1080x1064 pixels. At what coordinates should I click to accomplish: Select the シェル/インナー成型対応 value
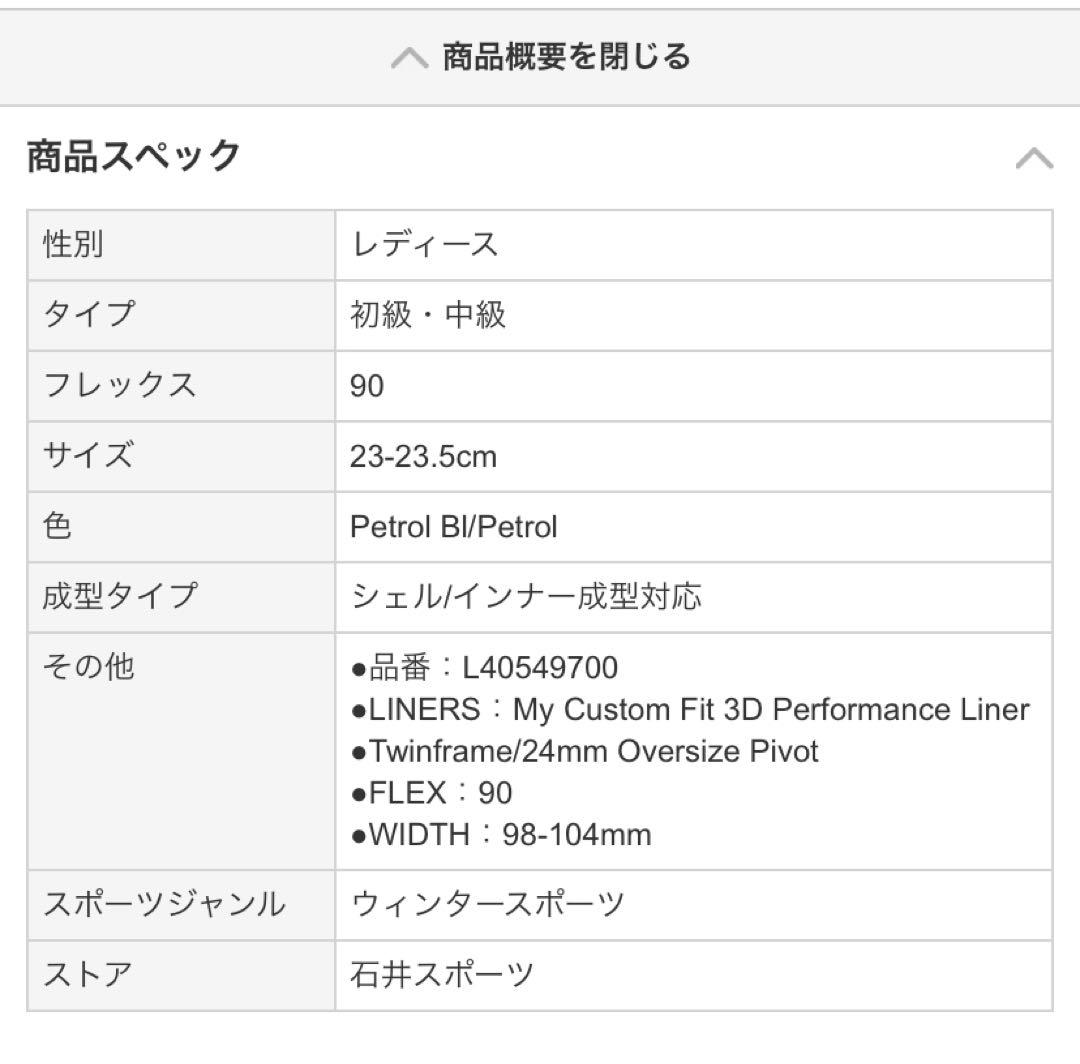pyautogui.click(x=526, y=597)
